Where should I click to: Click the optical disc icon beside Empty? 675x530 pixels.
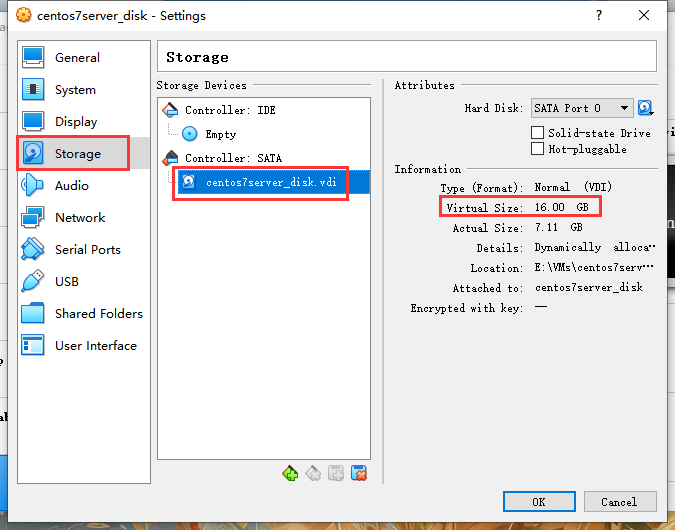pos(189,134)
